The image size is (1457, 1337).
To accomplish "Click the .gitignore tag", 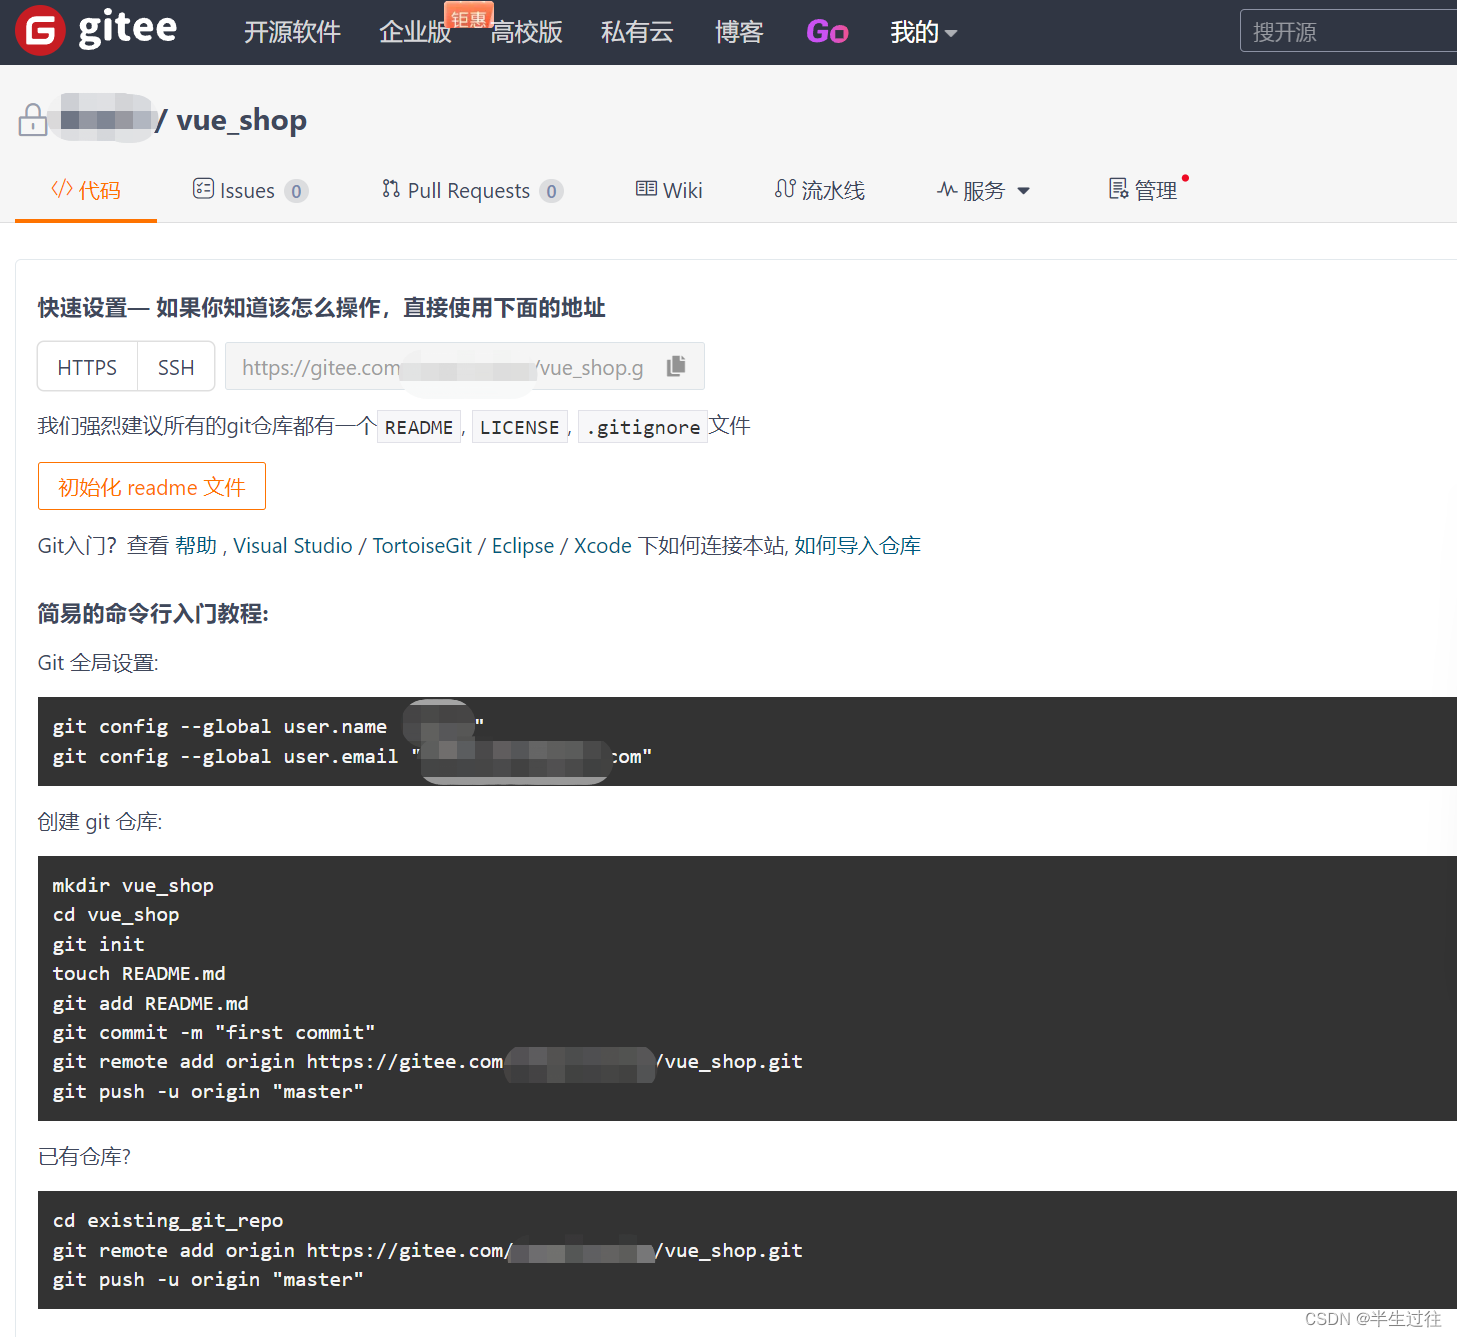I will 643,427.
